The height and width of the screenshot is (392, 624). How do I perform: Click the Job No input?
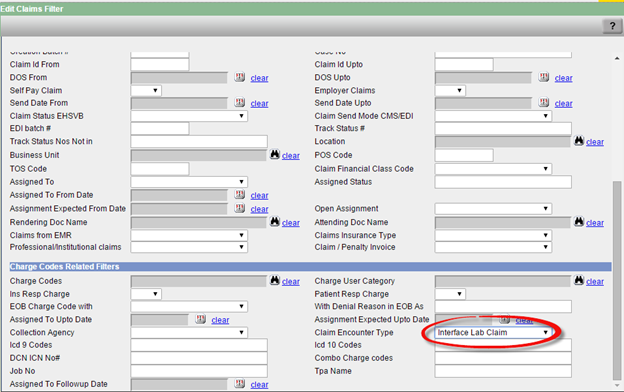click(199, 371)
